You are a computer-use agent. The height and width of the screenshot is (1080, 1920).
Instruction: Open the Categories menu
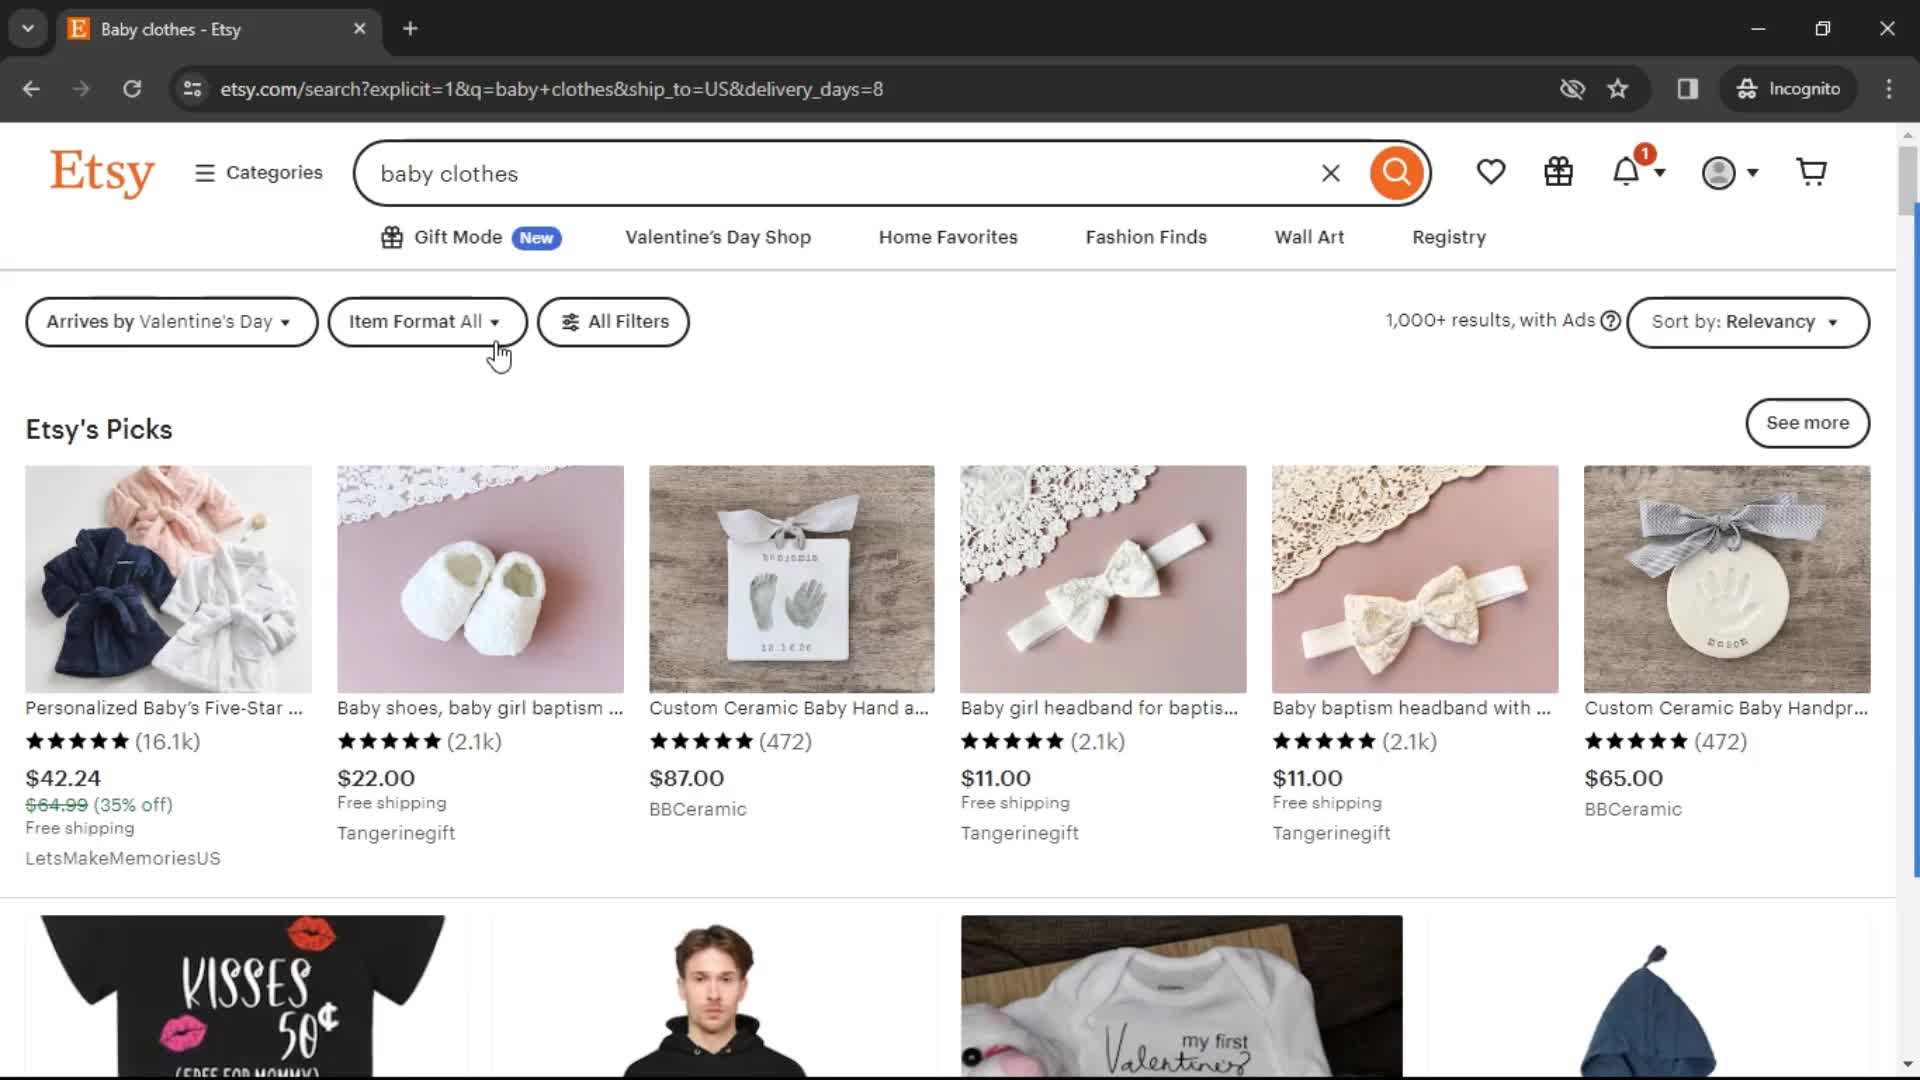[x=258, y=171]
